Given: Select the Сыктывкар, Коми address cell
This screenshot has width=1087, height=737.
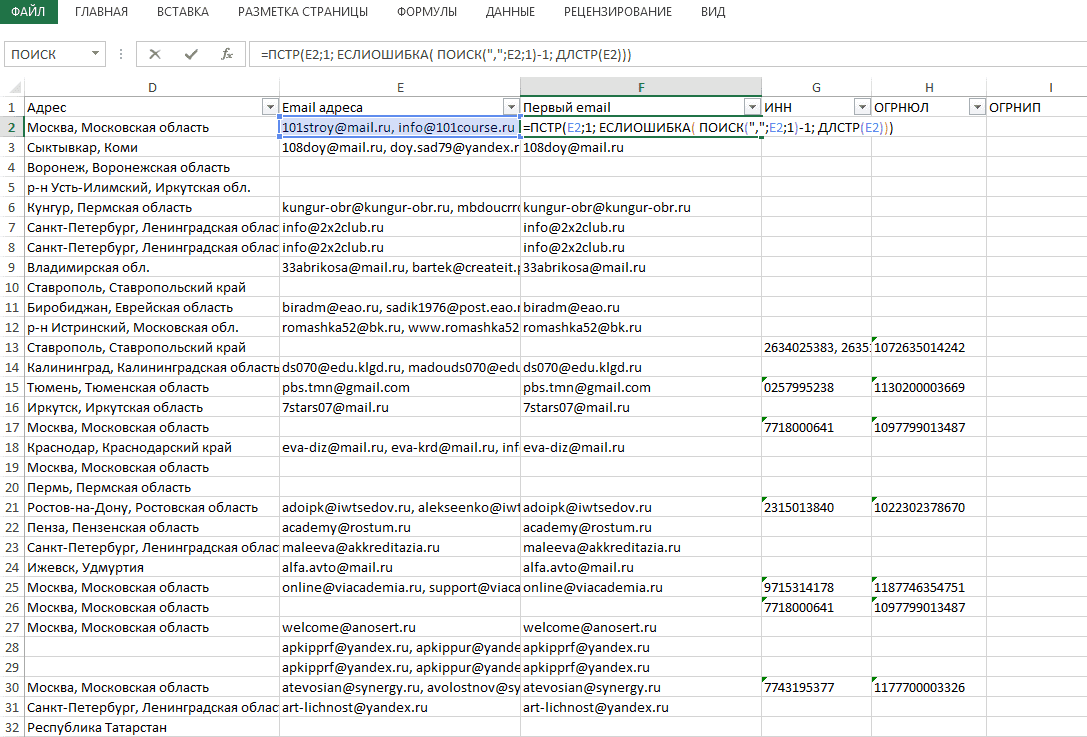Looking at the screenshot, I should [x=153, y=148].
